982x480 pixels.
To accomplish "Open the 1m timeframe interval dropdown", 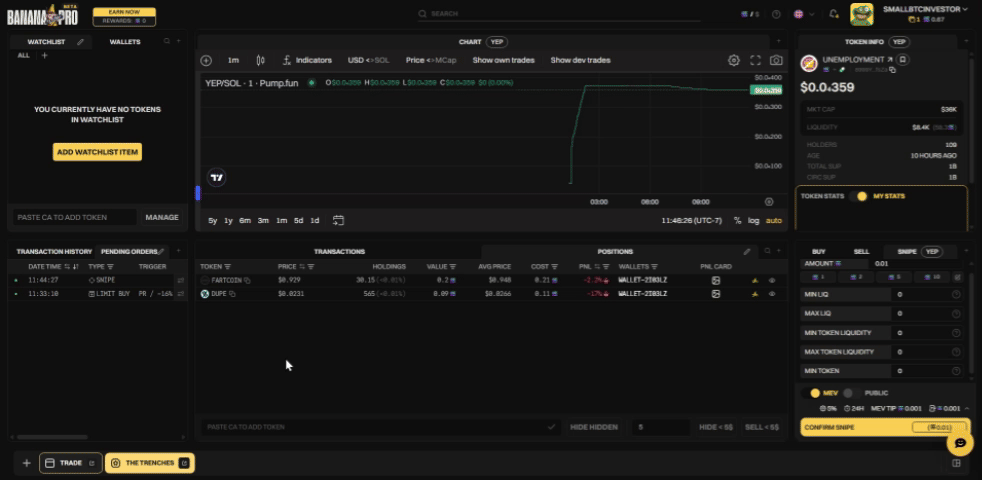I will (233, 60).
